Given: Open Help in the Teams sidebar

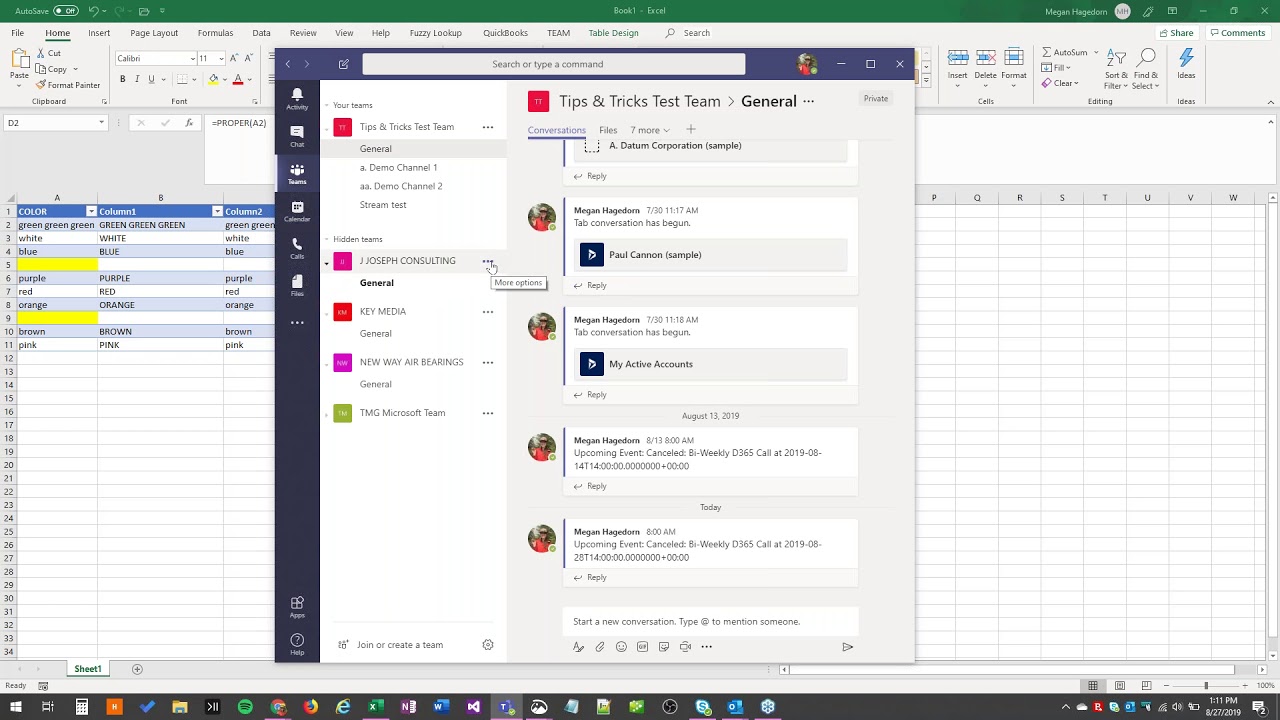Looking at the screenshot, I should tap(297, 644).
